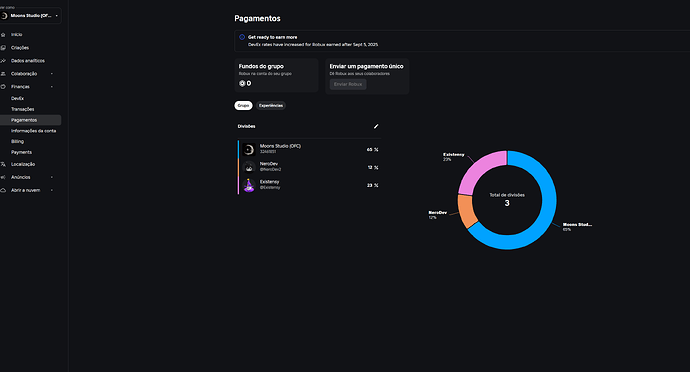The width and height of the screenshot is (690, 372).
Task: Open Criações via its sidebar icon
Action: click(x=3, y=48)
